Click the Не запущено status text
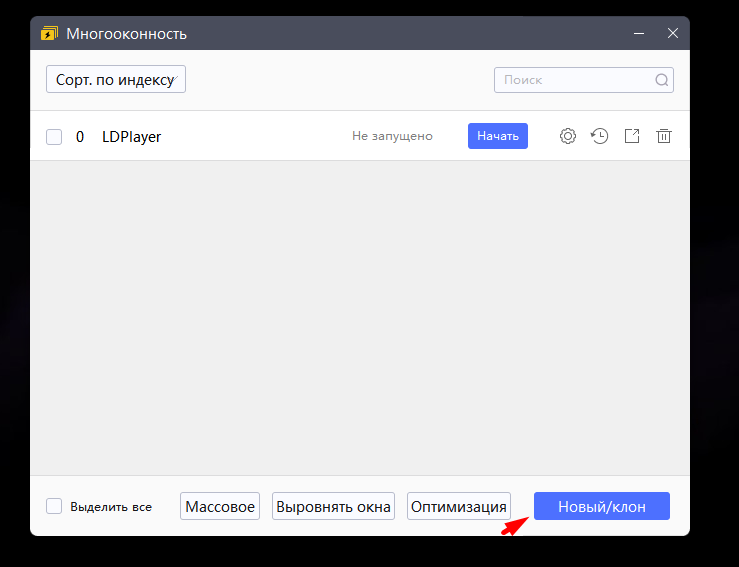Image resolution: width=739 pixels, height=567 pixels. [392, 136]
